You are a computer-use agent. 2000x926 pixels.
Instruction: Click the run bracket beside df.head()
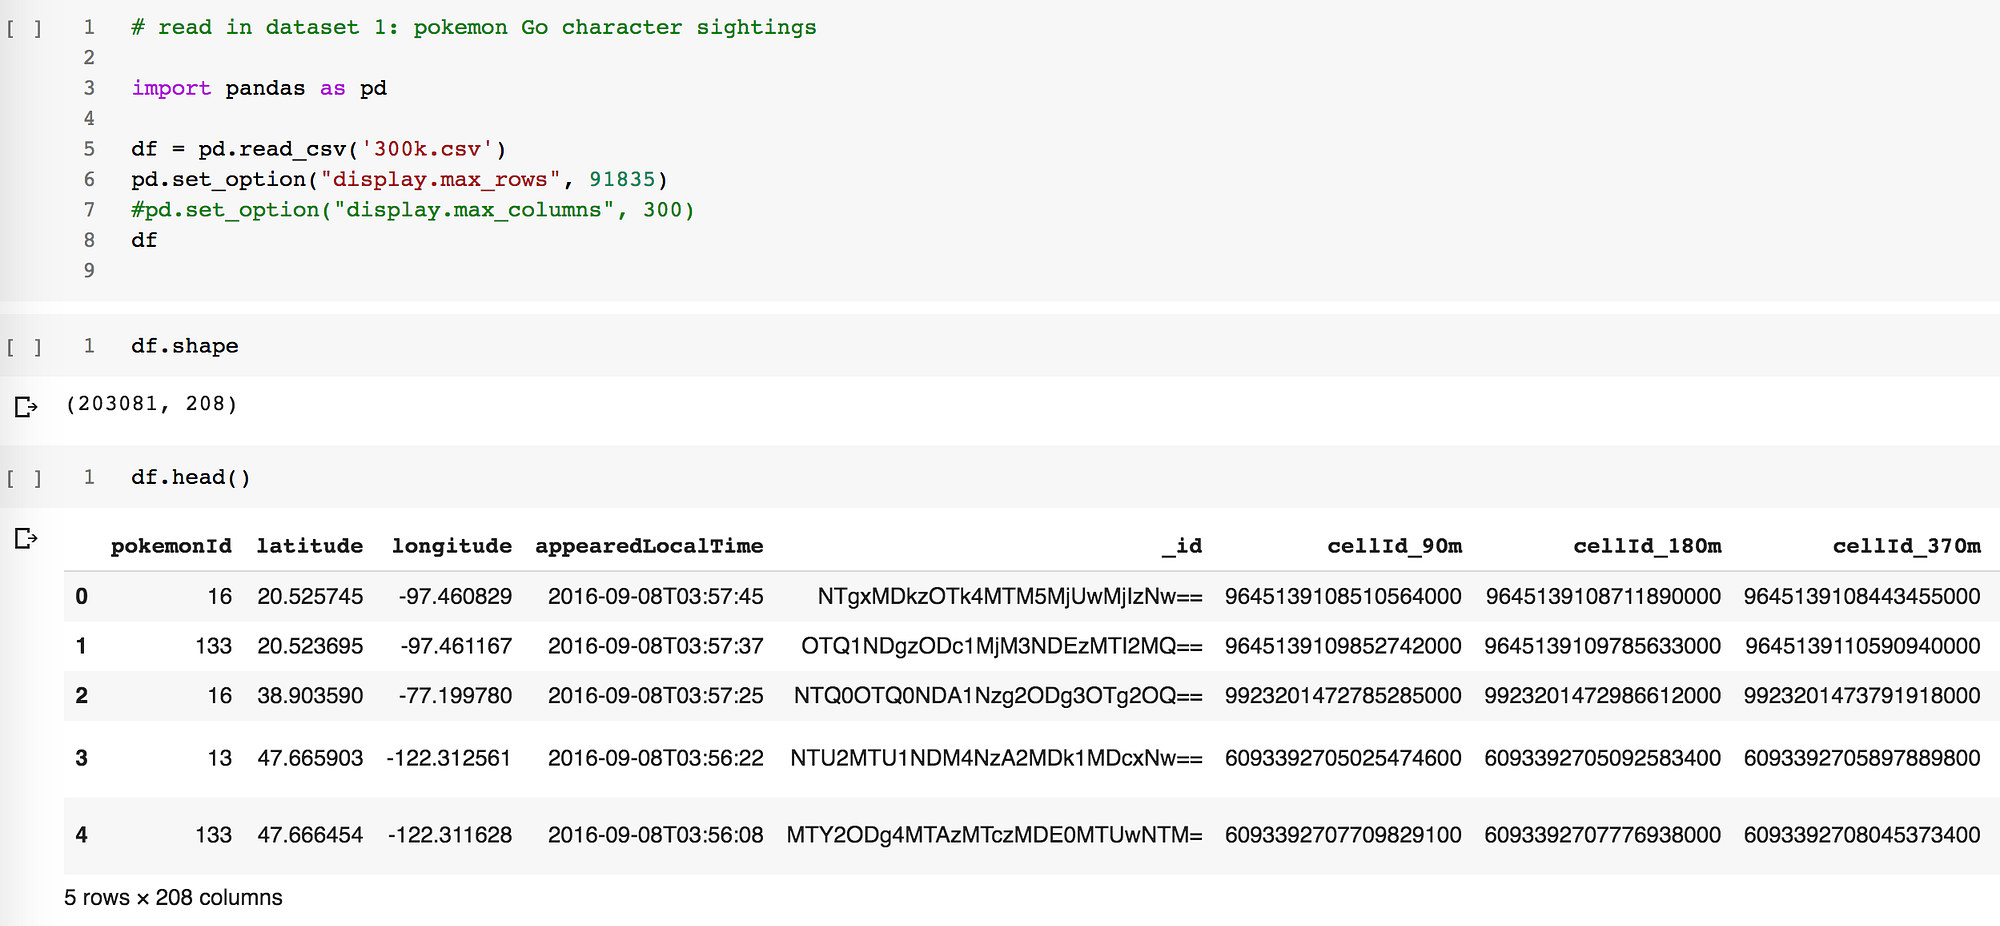pyautogui.click(x=25, y=477)
